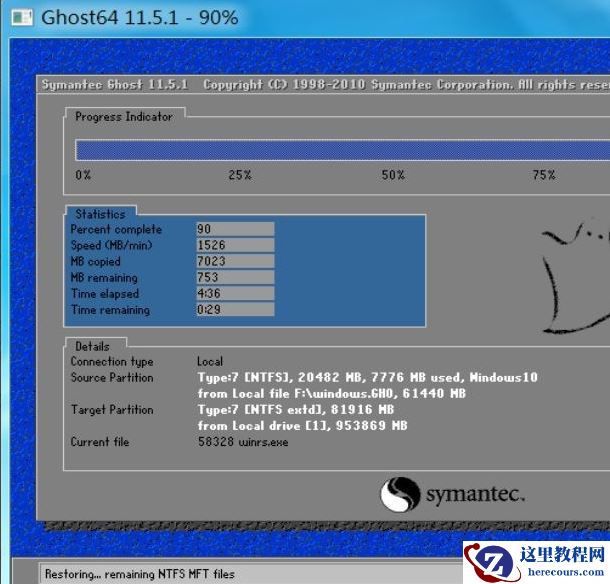Click the Restoring NTFS MFT files status
The width and height of the screenshot is (610, 584).
tap(140, 574)
